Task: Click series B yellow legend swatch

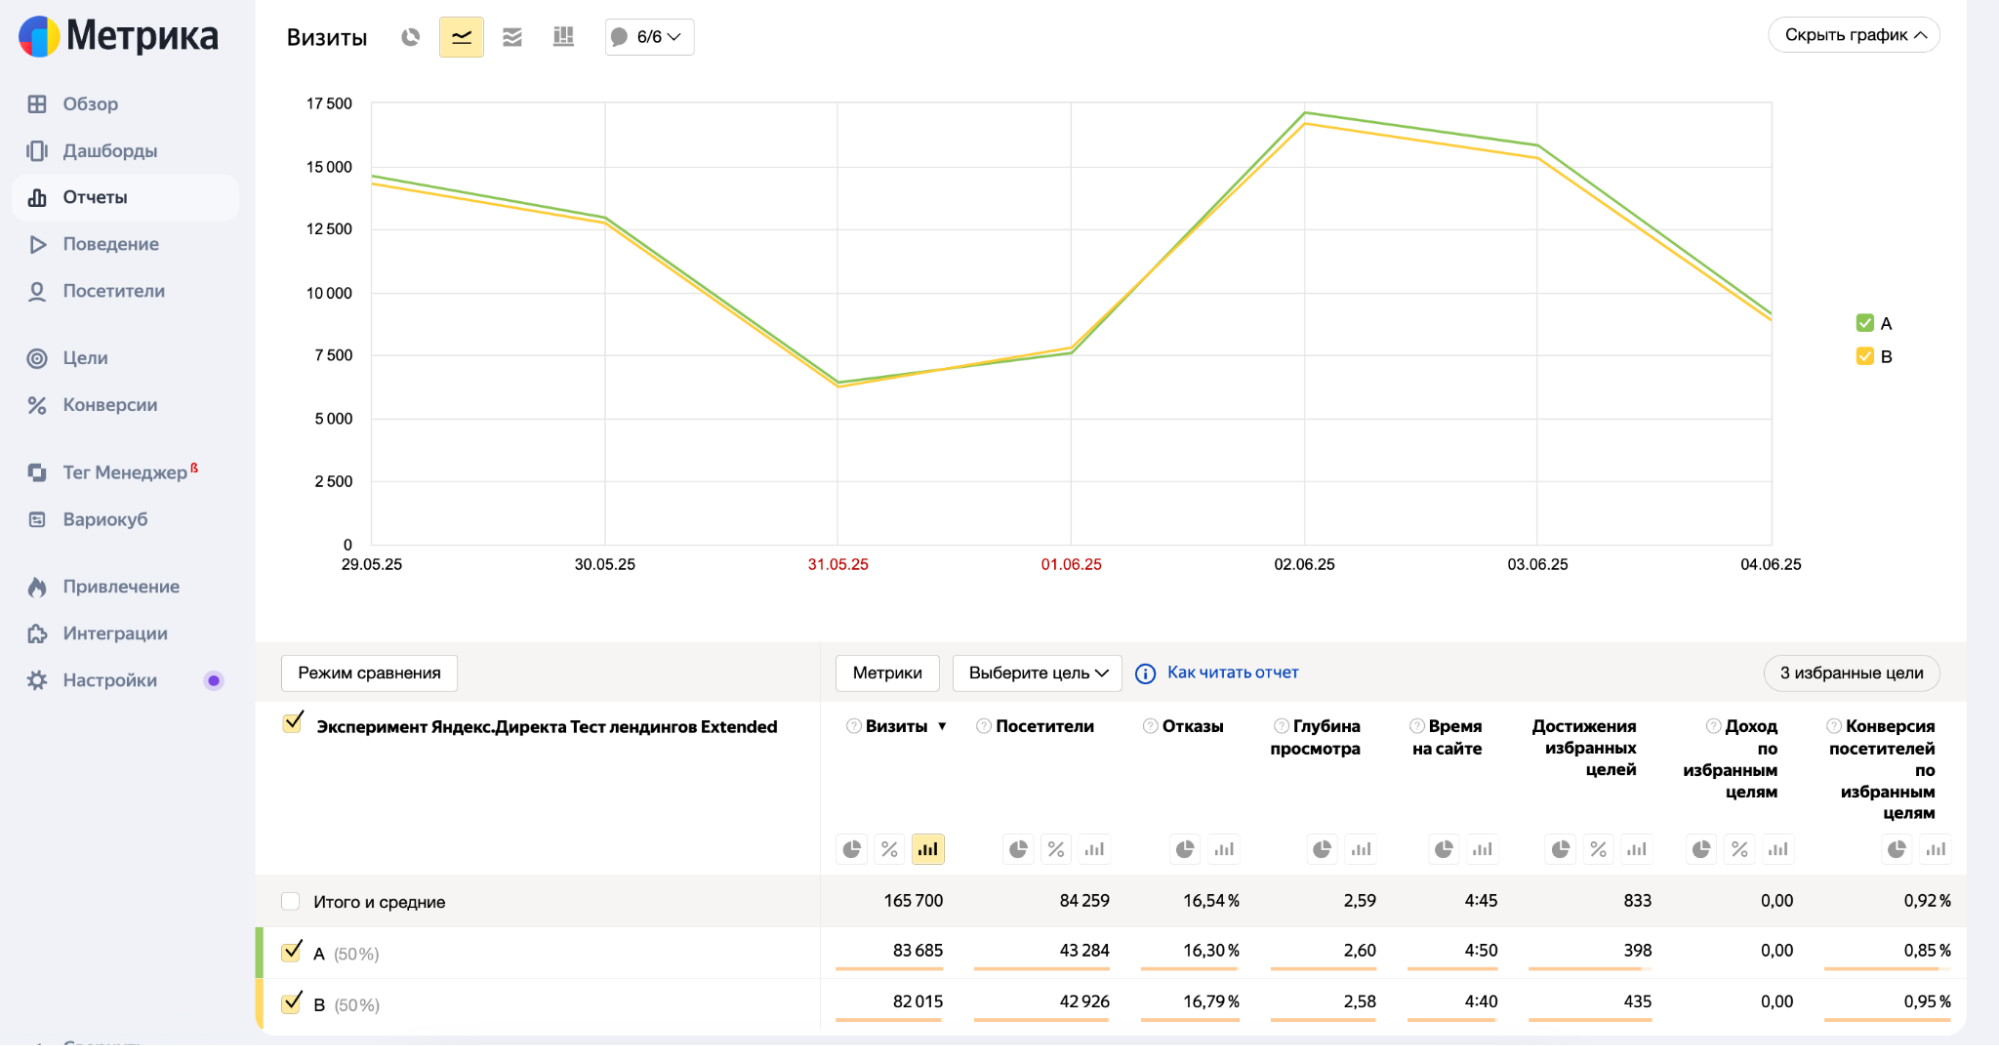Action: pyautogui.click(x=1864, y=357)
